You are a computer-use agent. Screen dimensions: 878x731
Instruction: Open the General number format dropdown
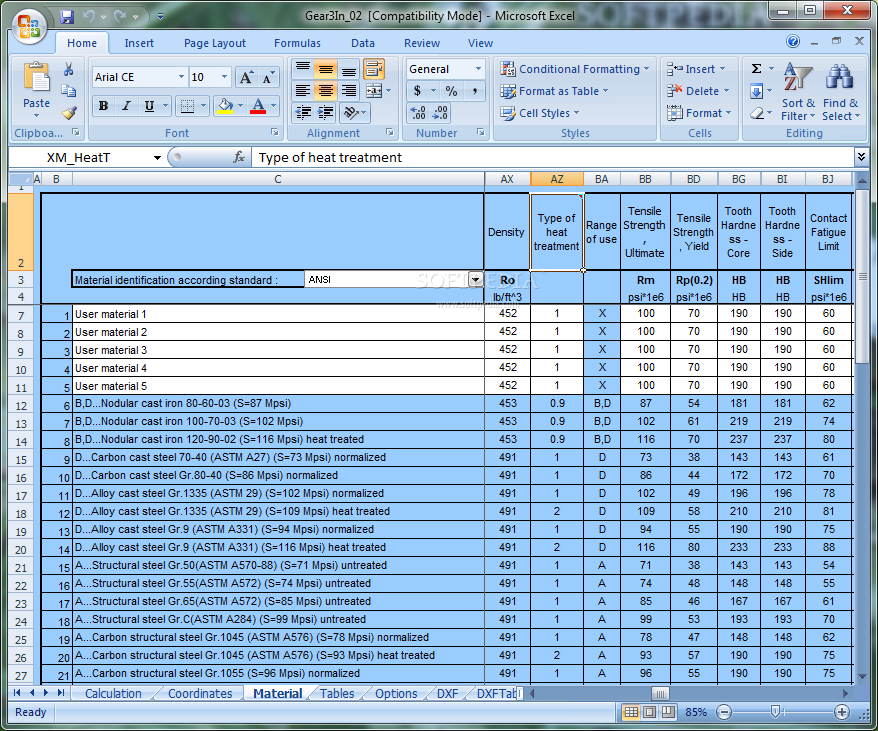coord(478,69)
